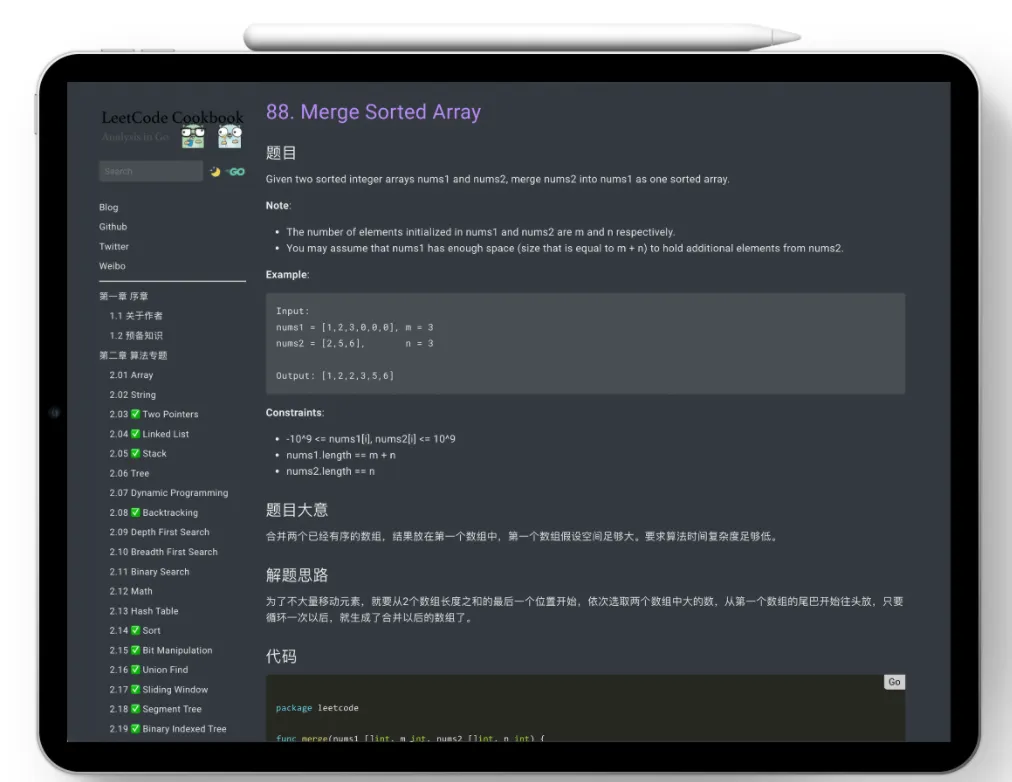1012x782 pixels.
Task: Click the 88. Merge Sorted Array heading
Action: tap(373, 112)
